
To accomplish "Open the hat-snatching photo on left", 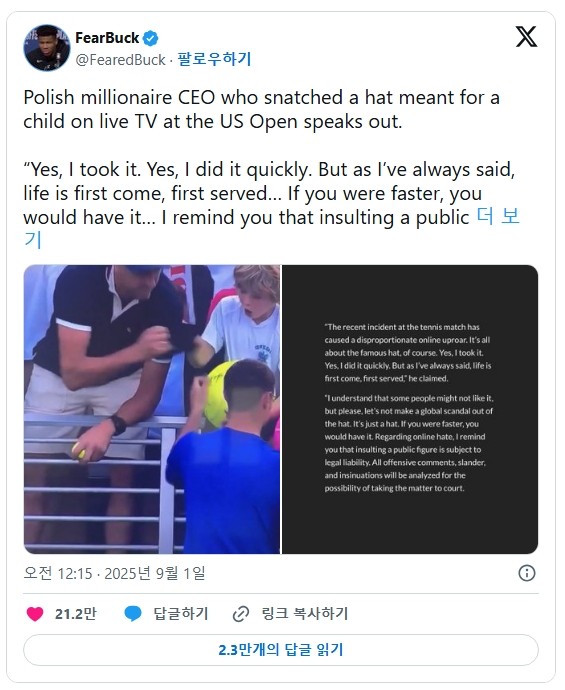I will click(152, 409).
